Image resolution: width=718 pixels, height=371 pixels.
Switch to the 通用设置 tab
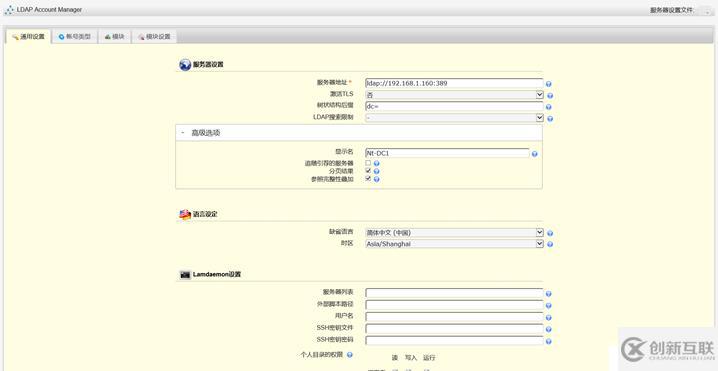(28, 37)
